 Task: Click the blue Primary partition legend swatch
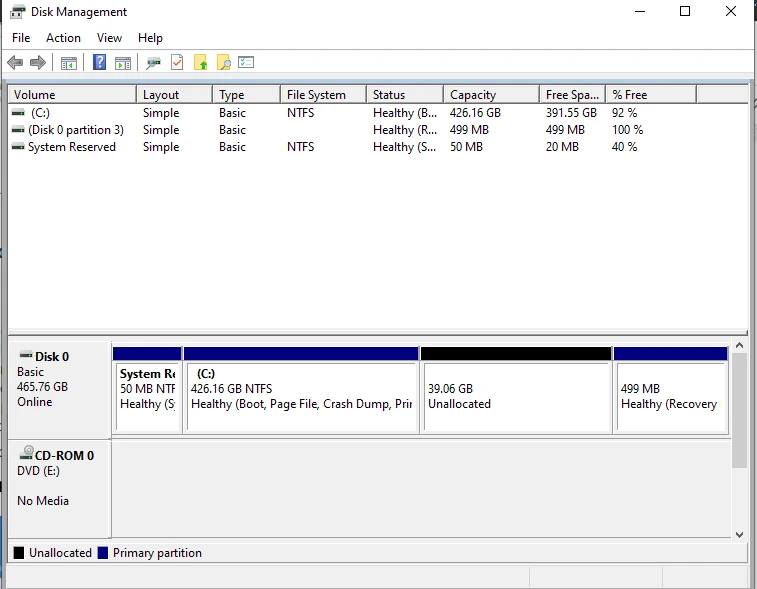point(102,553)
